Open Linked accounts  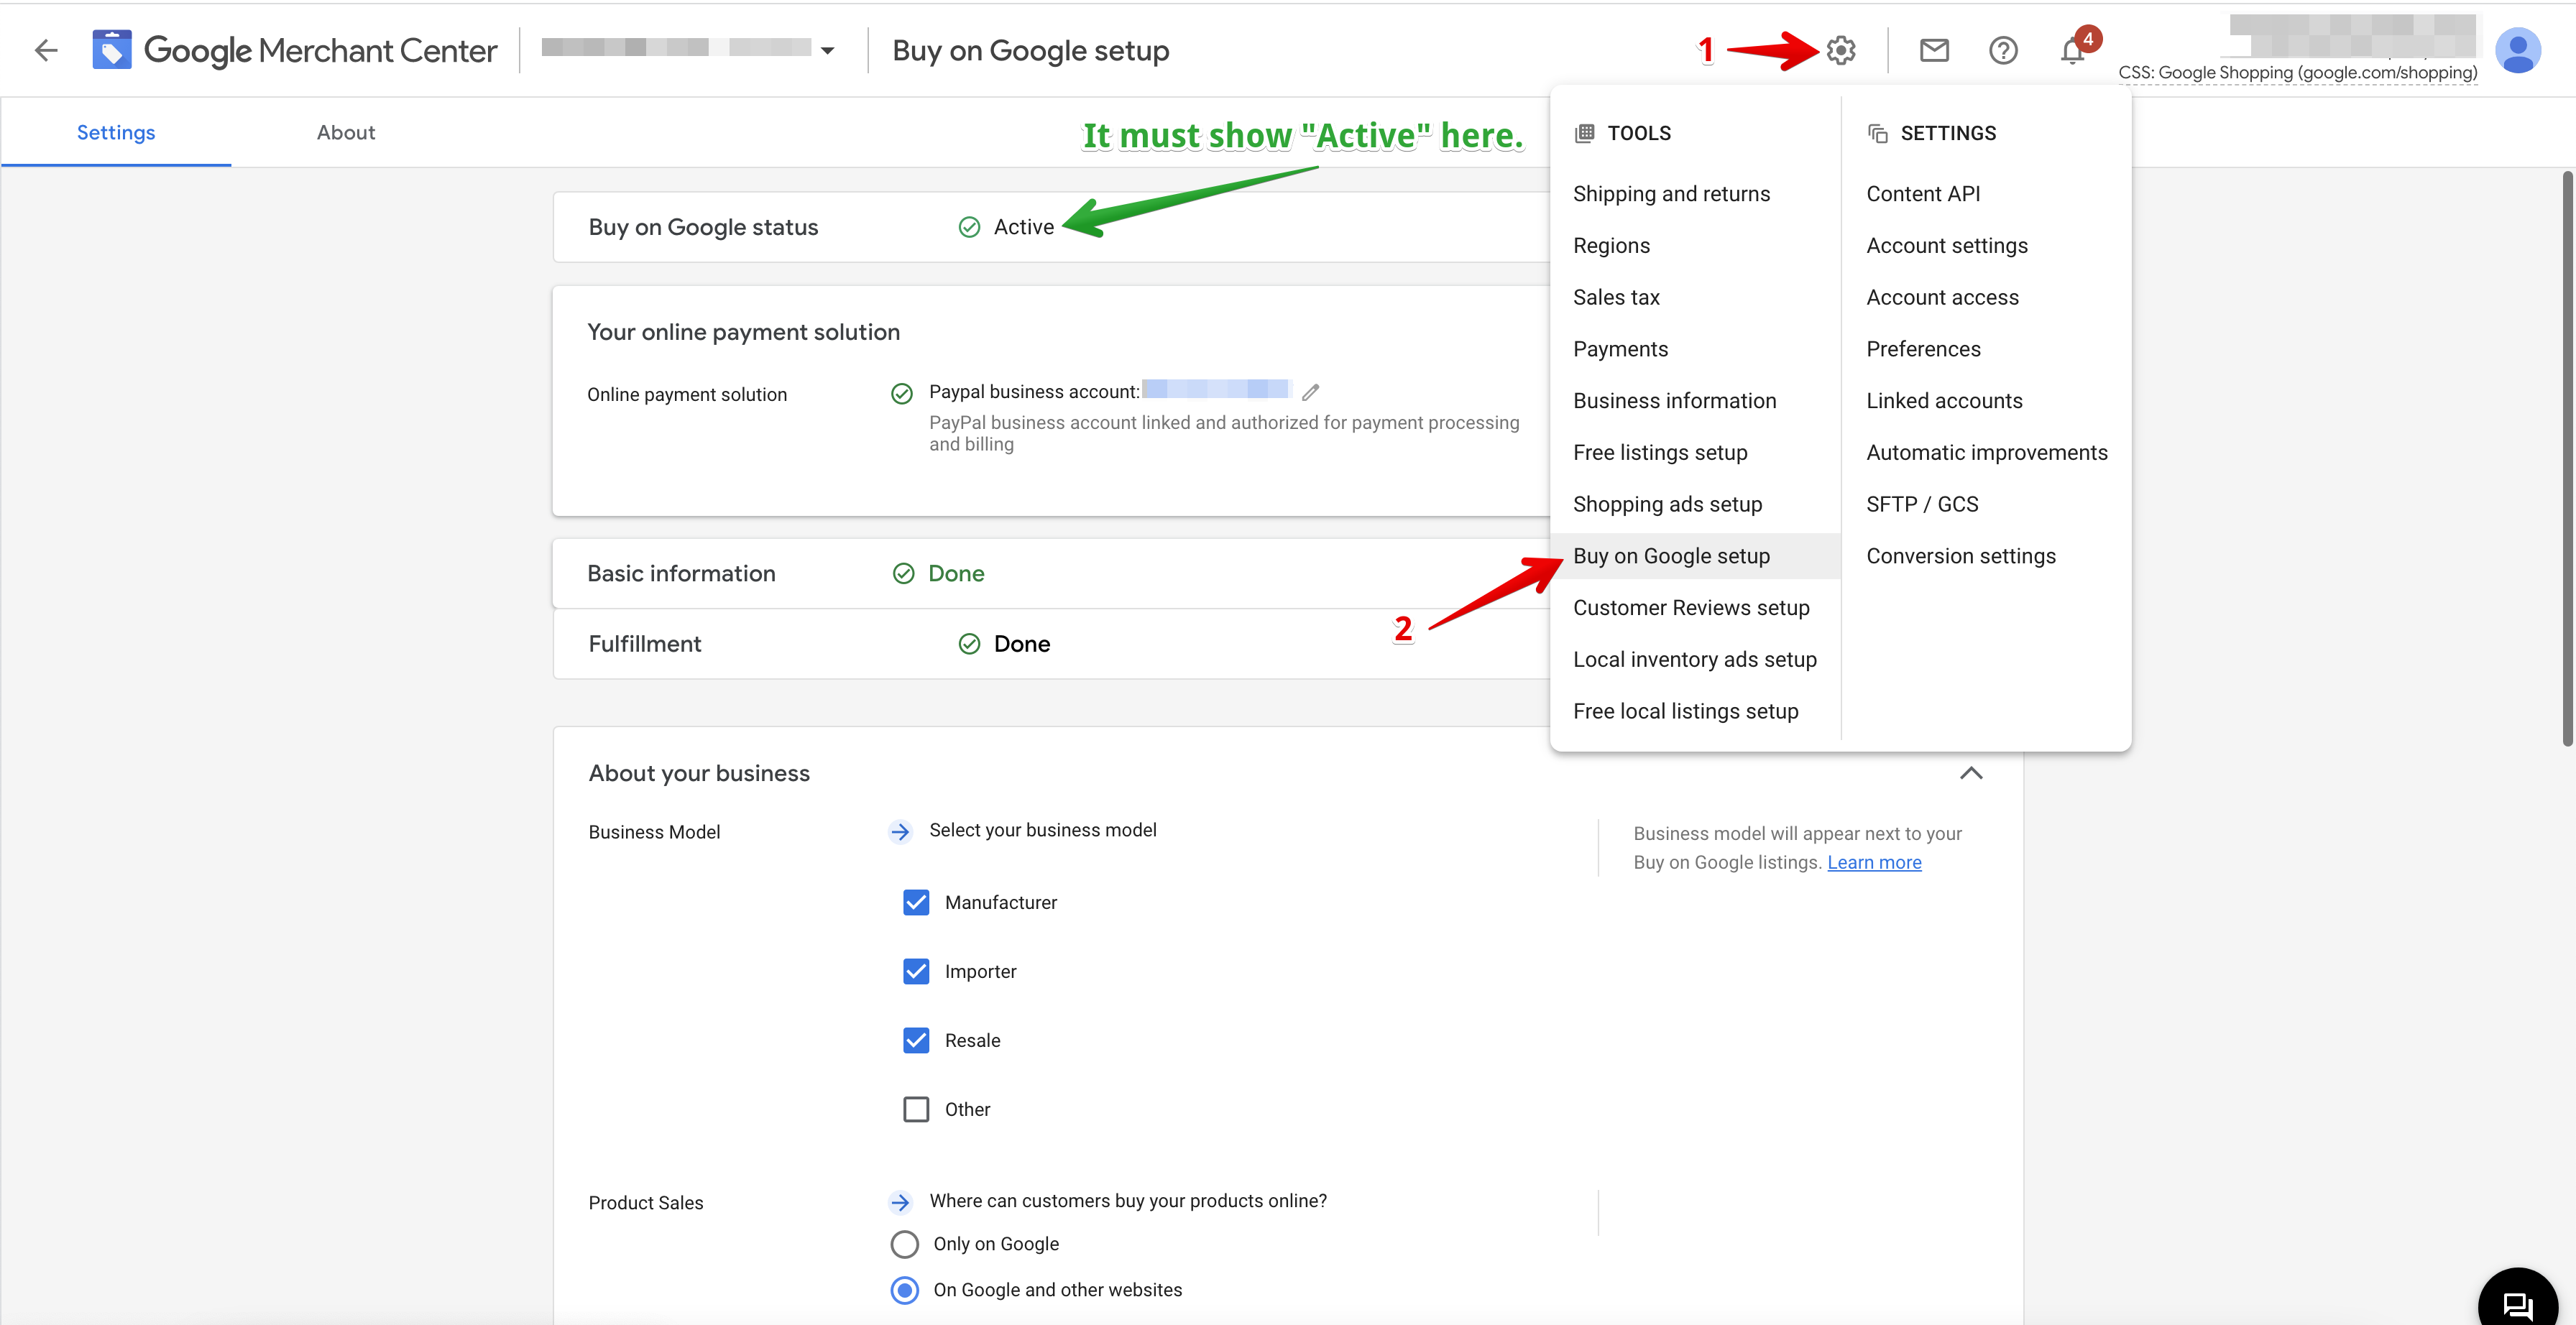tap(1944, 400)
